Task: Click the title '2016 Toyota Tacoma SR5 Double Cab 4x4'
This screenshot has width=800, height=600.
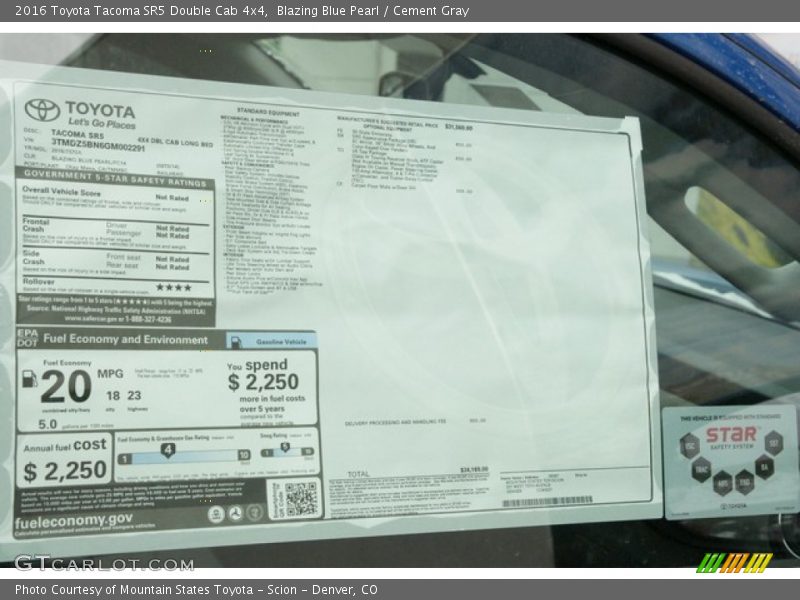Action: [141, 11]
